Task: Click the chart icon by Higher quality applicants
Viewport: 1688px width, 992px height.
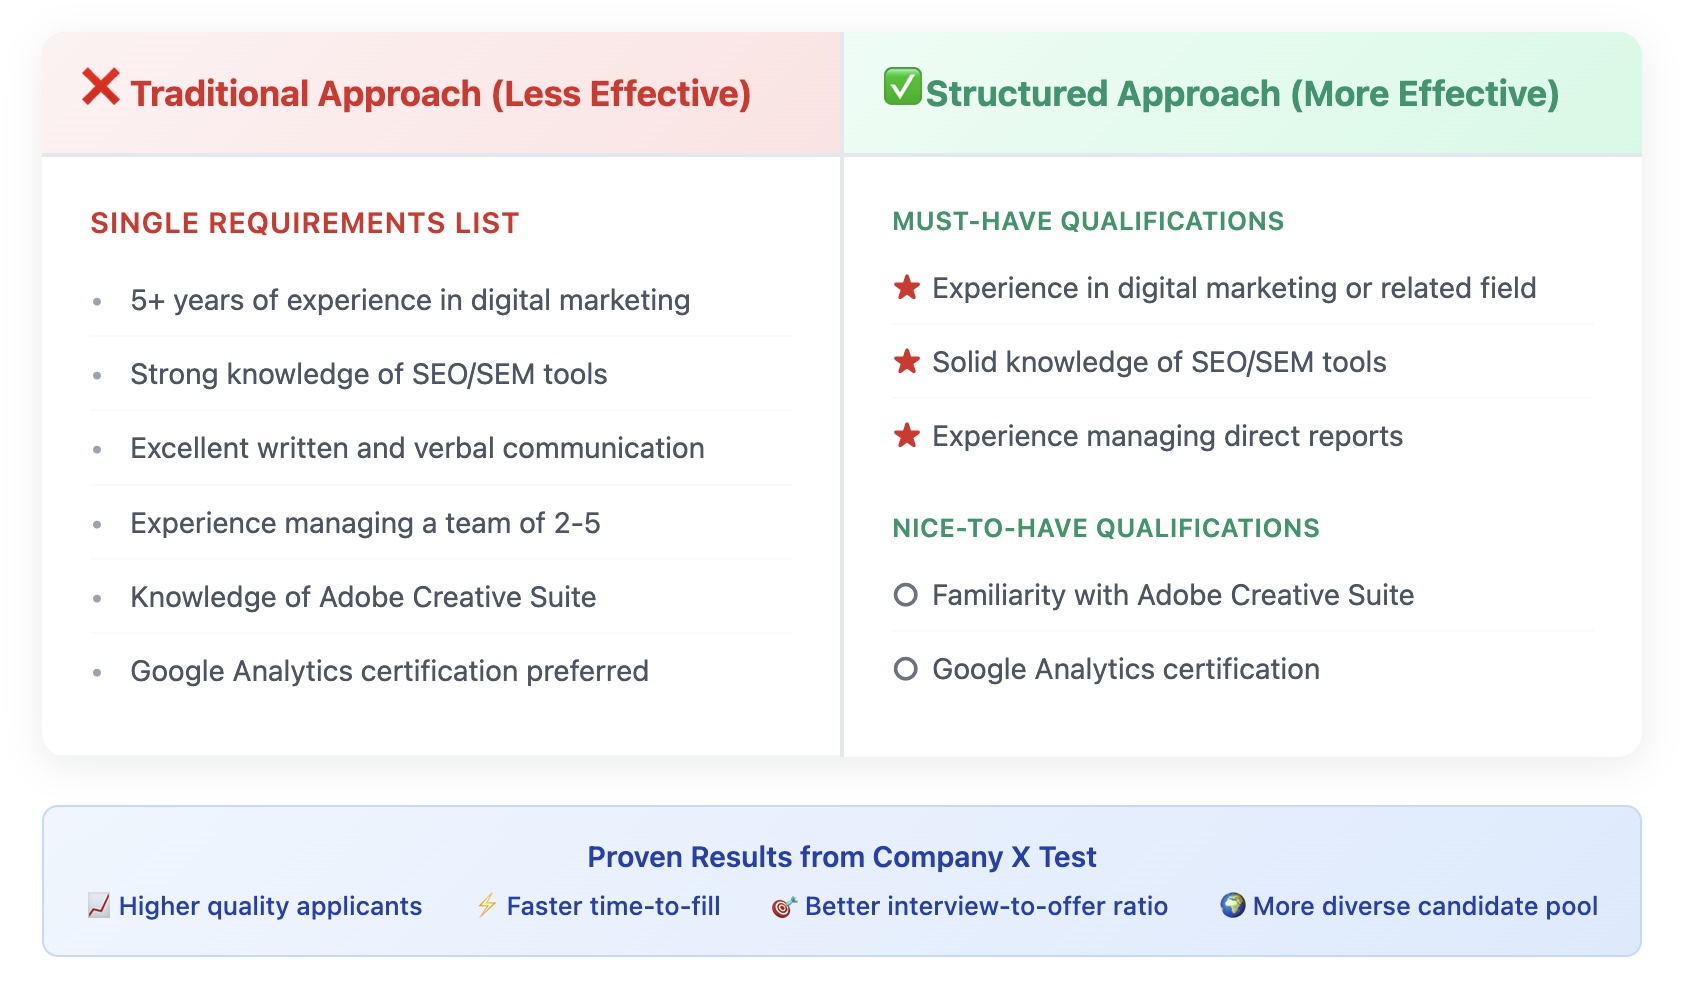Action: [x=99, y=906]
